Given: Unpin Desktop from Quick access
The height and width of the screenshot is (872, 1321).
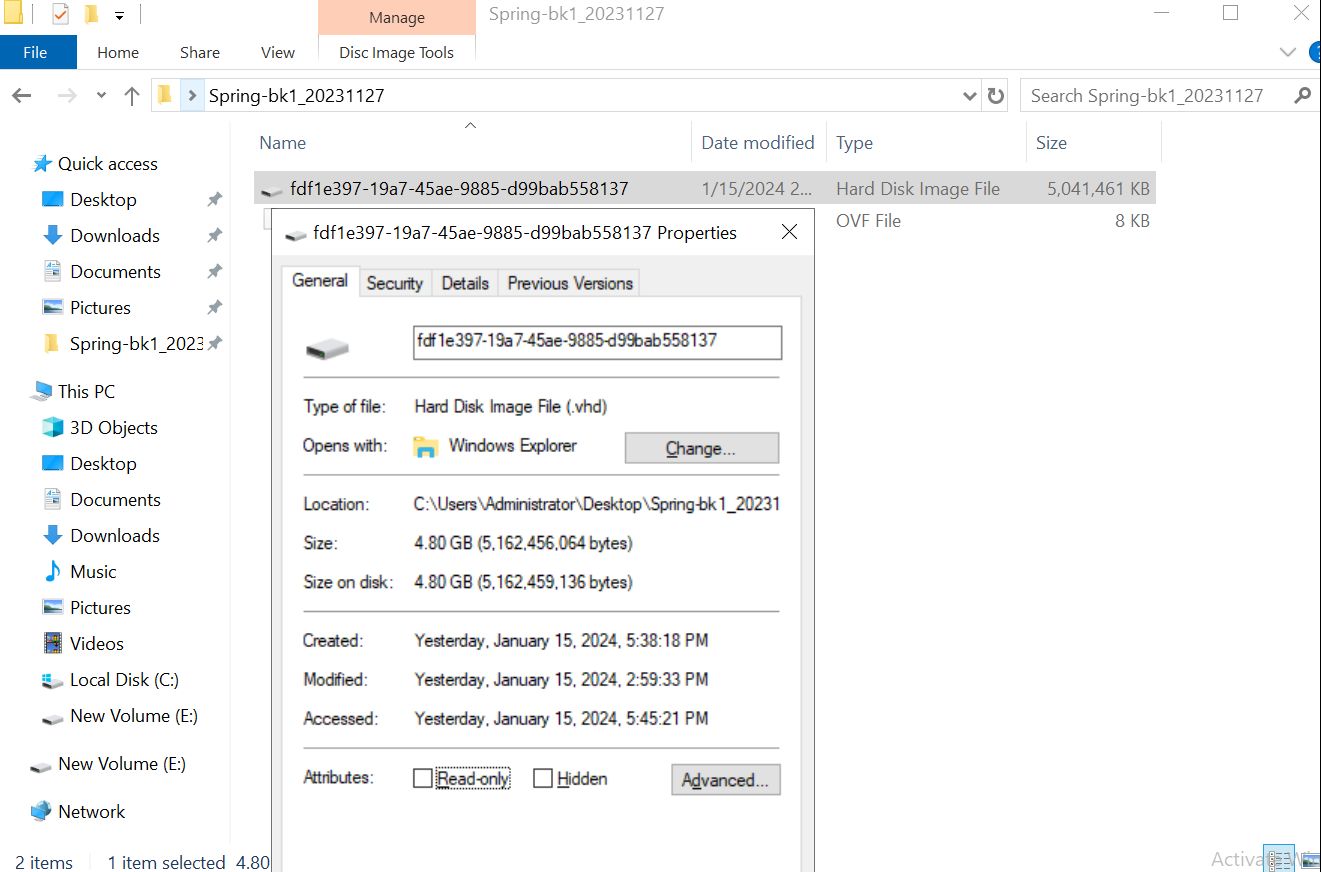Looking at the screenshot, I should click(214, 199).
